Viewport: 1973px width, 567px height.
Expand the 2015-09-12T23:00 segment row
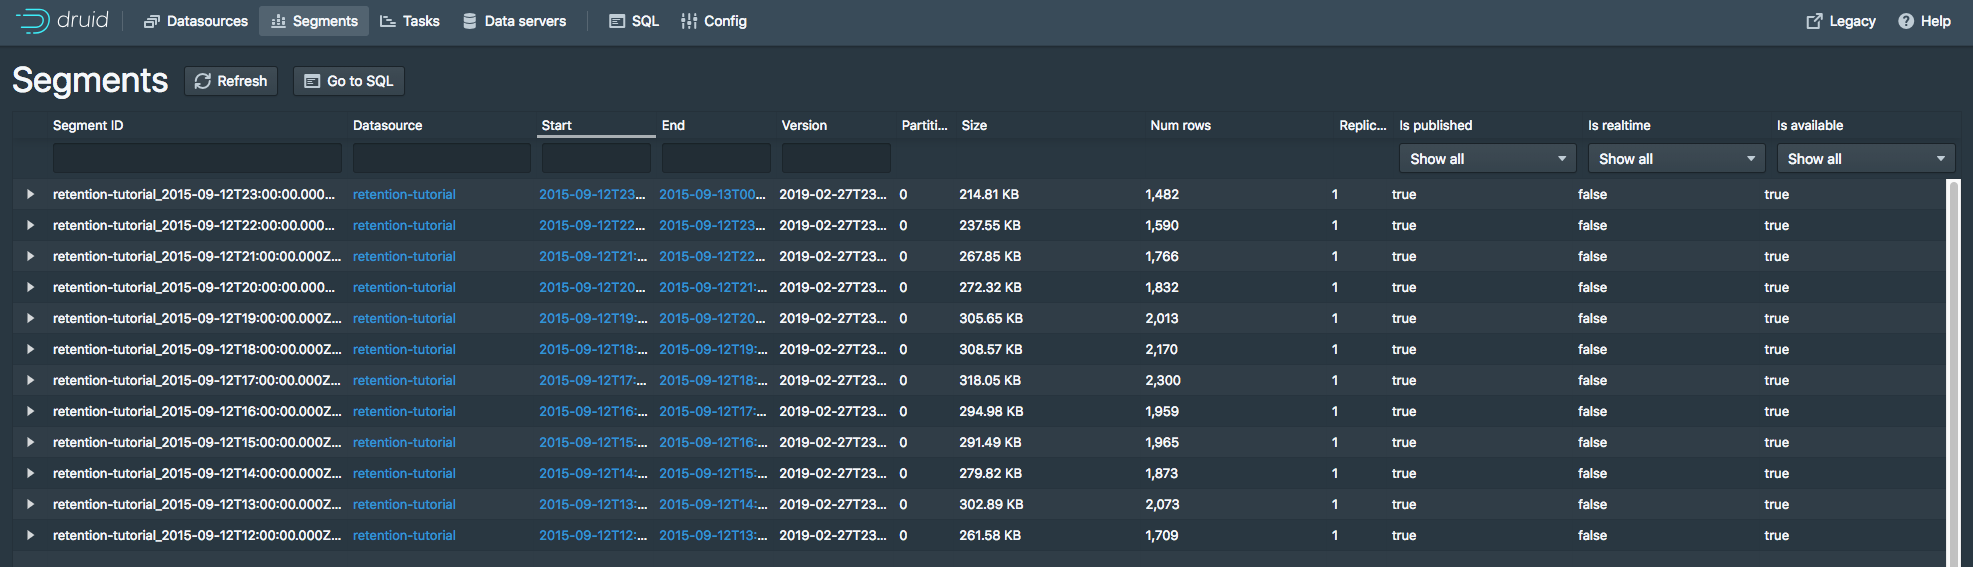point(30,195)
